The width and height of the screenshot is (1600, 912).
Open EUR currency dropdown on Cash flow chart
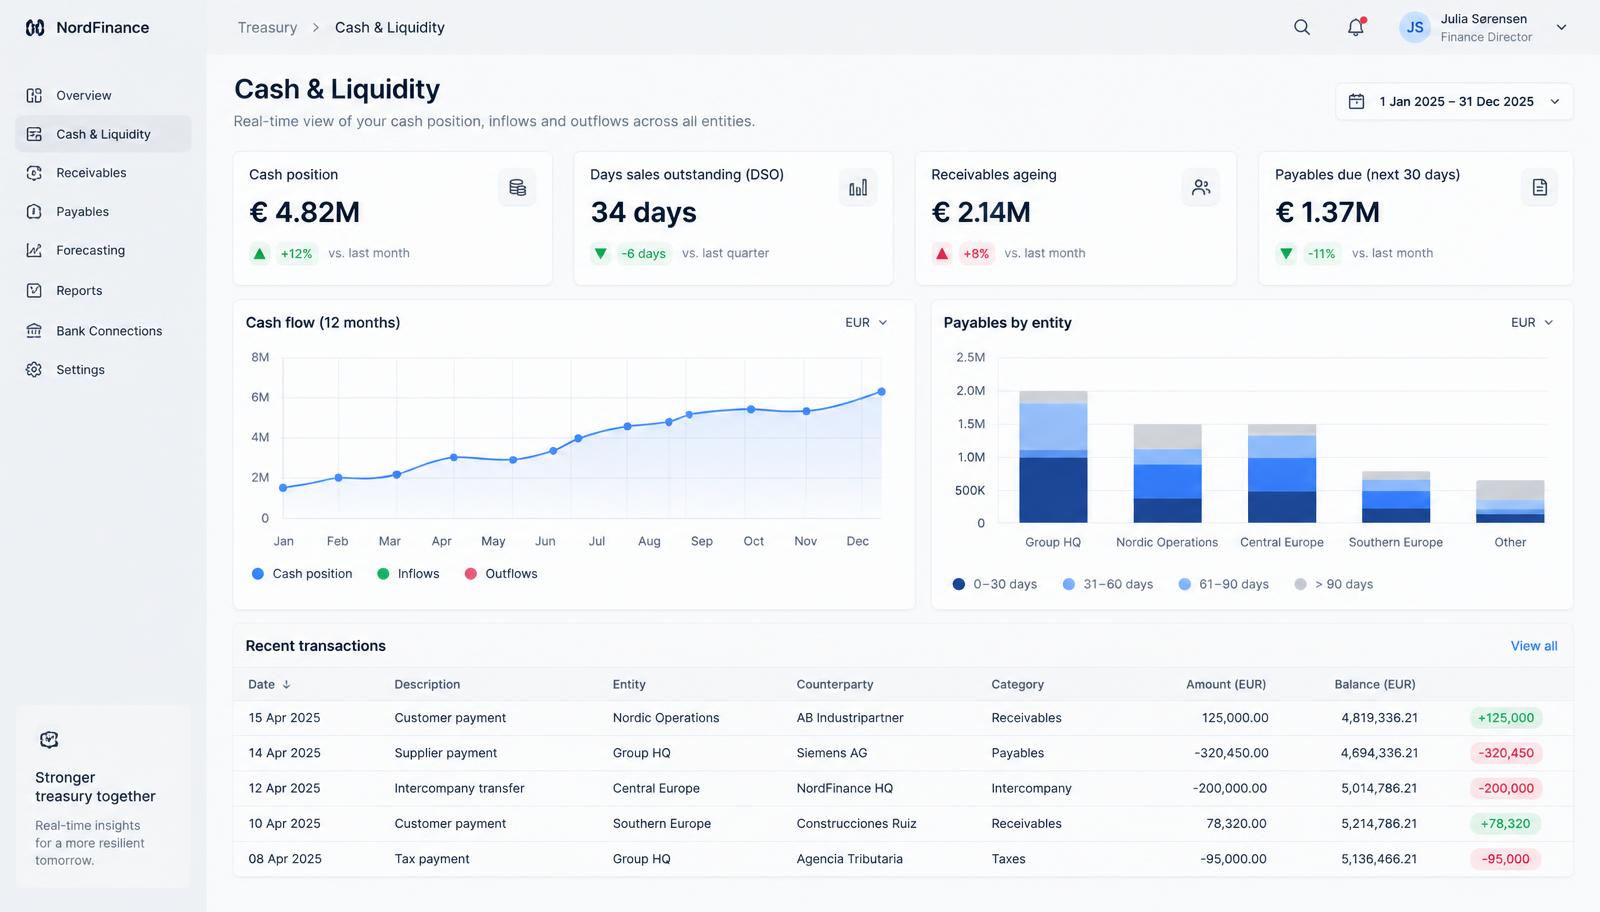[x=866, y=323]
